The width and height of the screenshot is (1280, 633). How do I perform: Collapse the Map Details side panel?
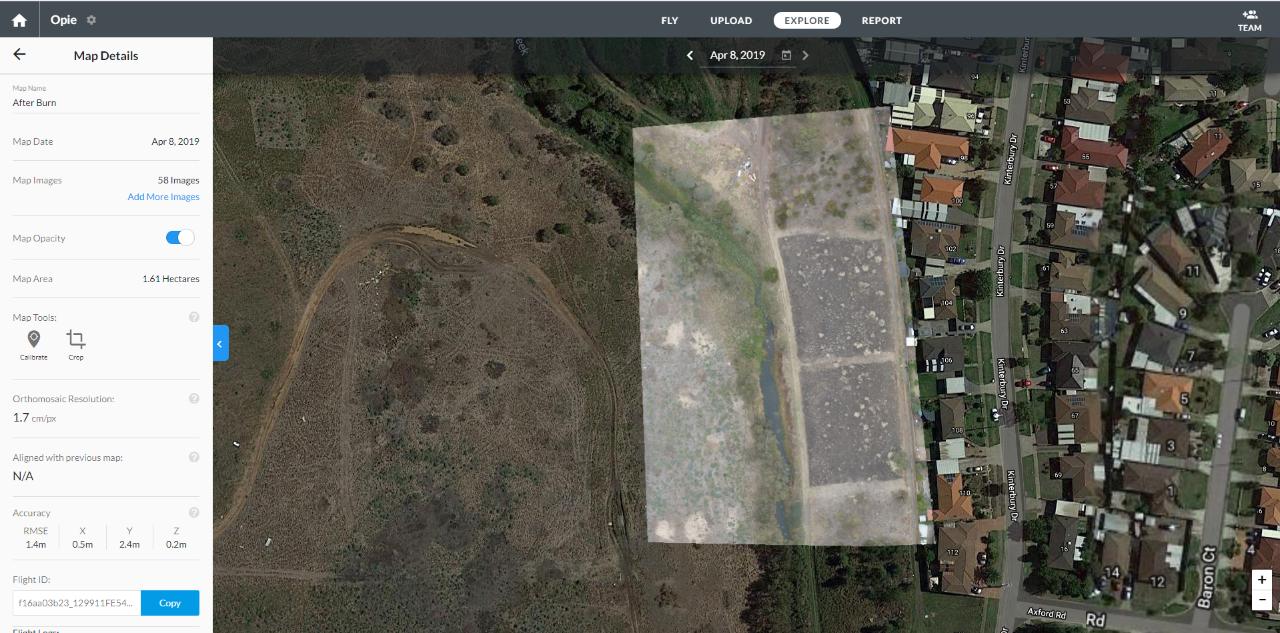pos(221,343)
